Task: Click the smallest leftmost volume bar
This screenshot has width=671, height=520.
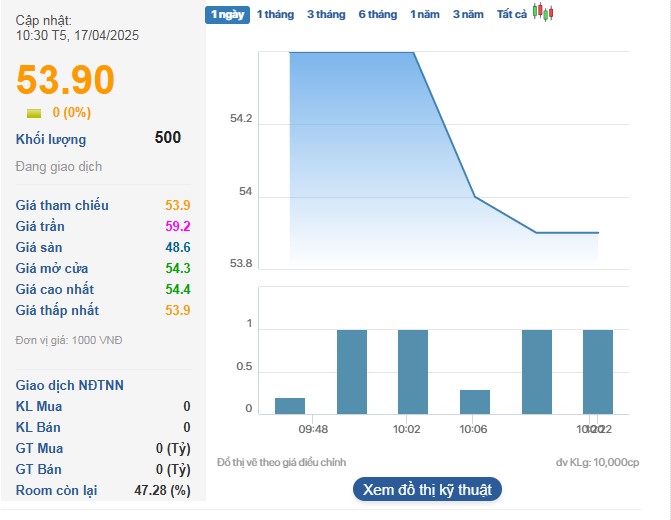Action: 290,405
